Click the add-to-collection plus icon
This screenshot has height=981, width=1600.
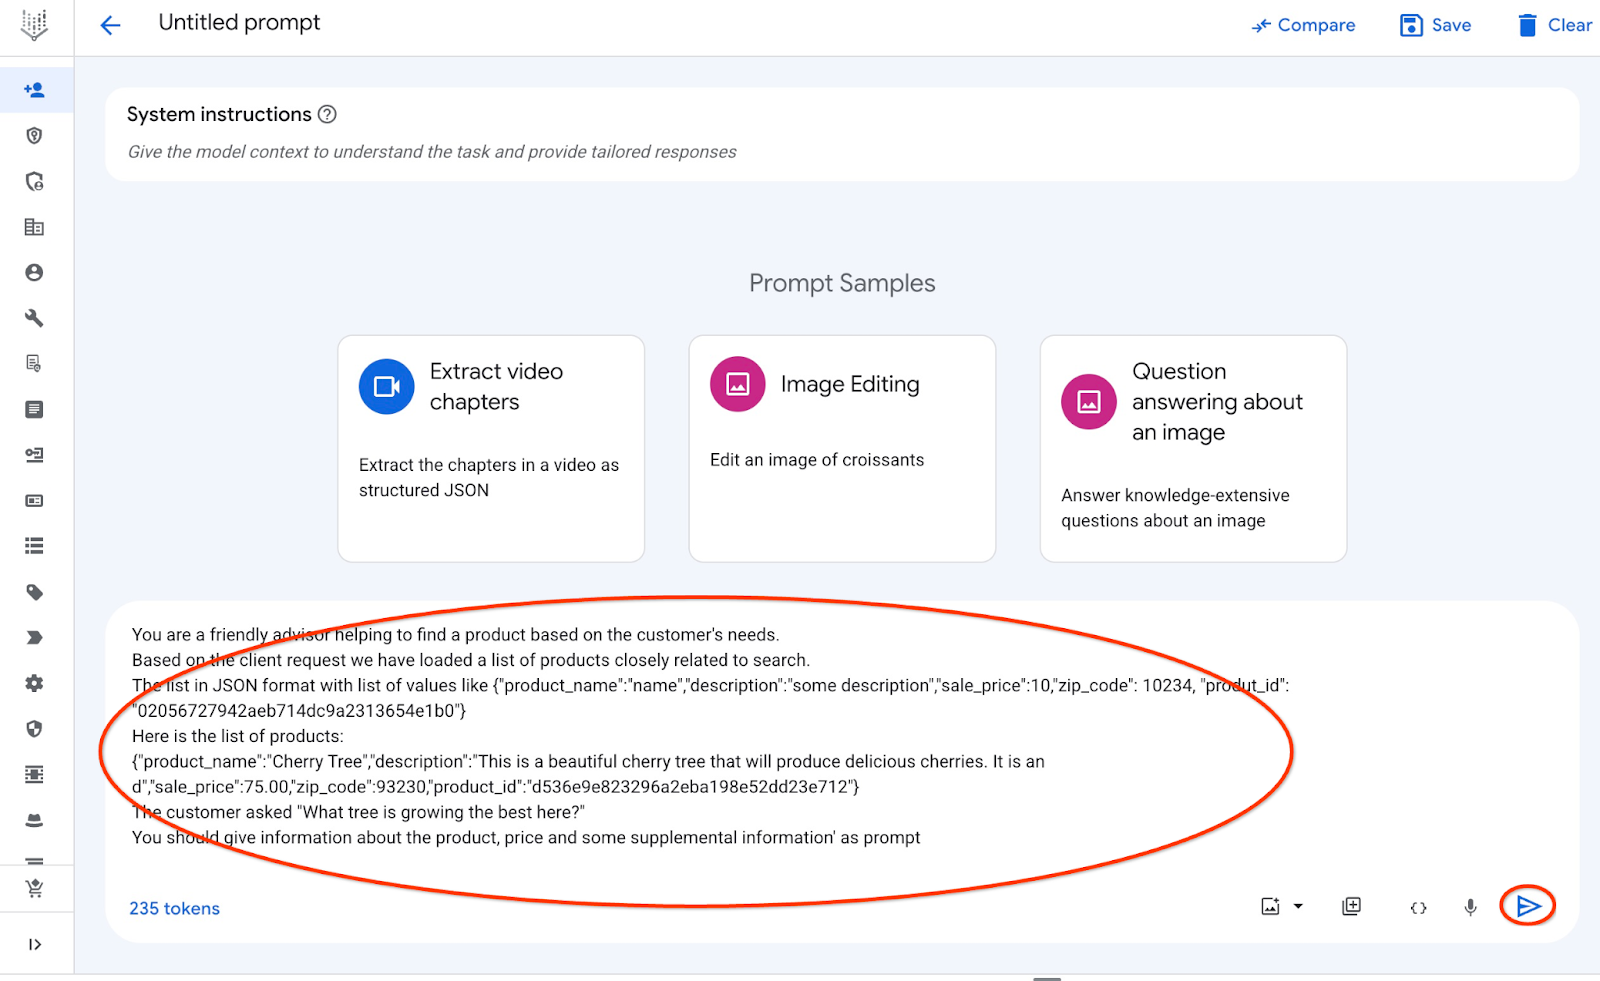[x=1351, y=906]
